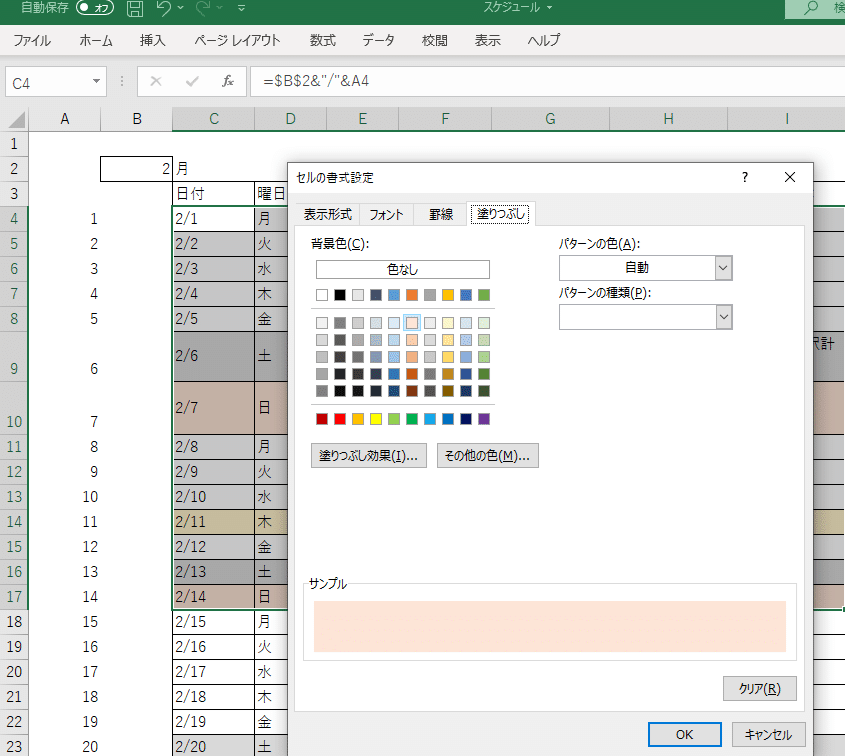The width and height of the screenshot is (845, 756).
Task: Switch to the 表示形式 tab
Action: point(328,214)
